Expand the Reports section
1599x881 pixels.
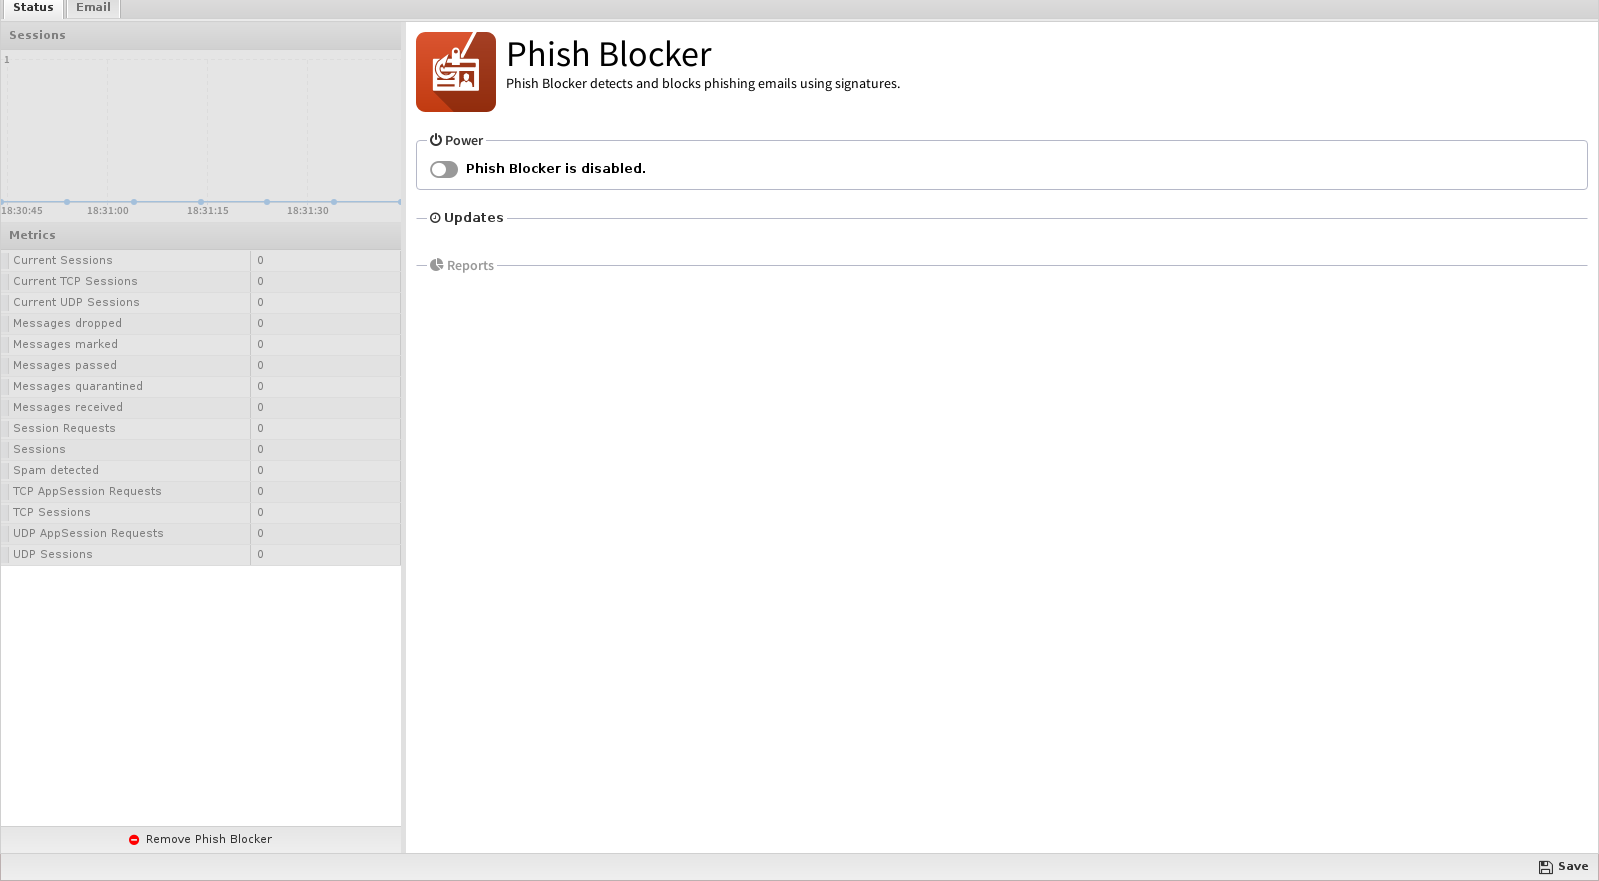tap(470, 266)
